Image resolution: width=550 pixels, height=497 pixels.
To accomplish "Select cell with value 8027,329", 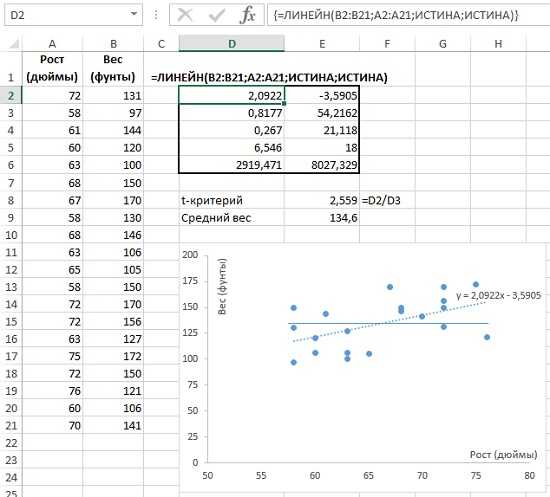I will [322, 164].
